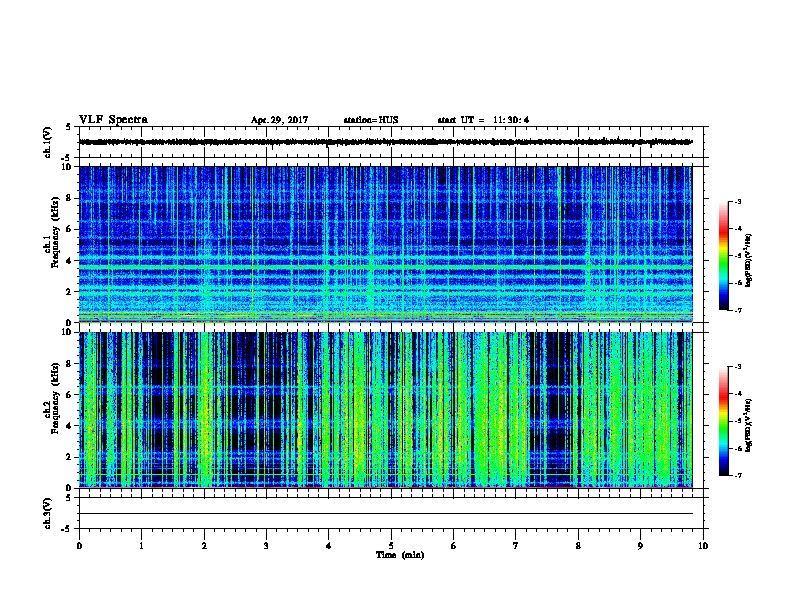This screenshot has width=792, height=612.
Task: Click the -3 tick on ch.1 colorbar
Action: coord(737,201)
